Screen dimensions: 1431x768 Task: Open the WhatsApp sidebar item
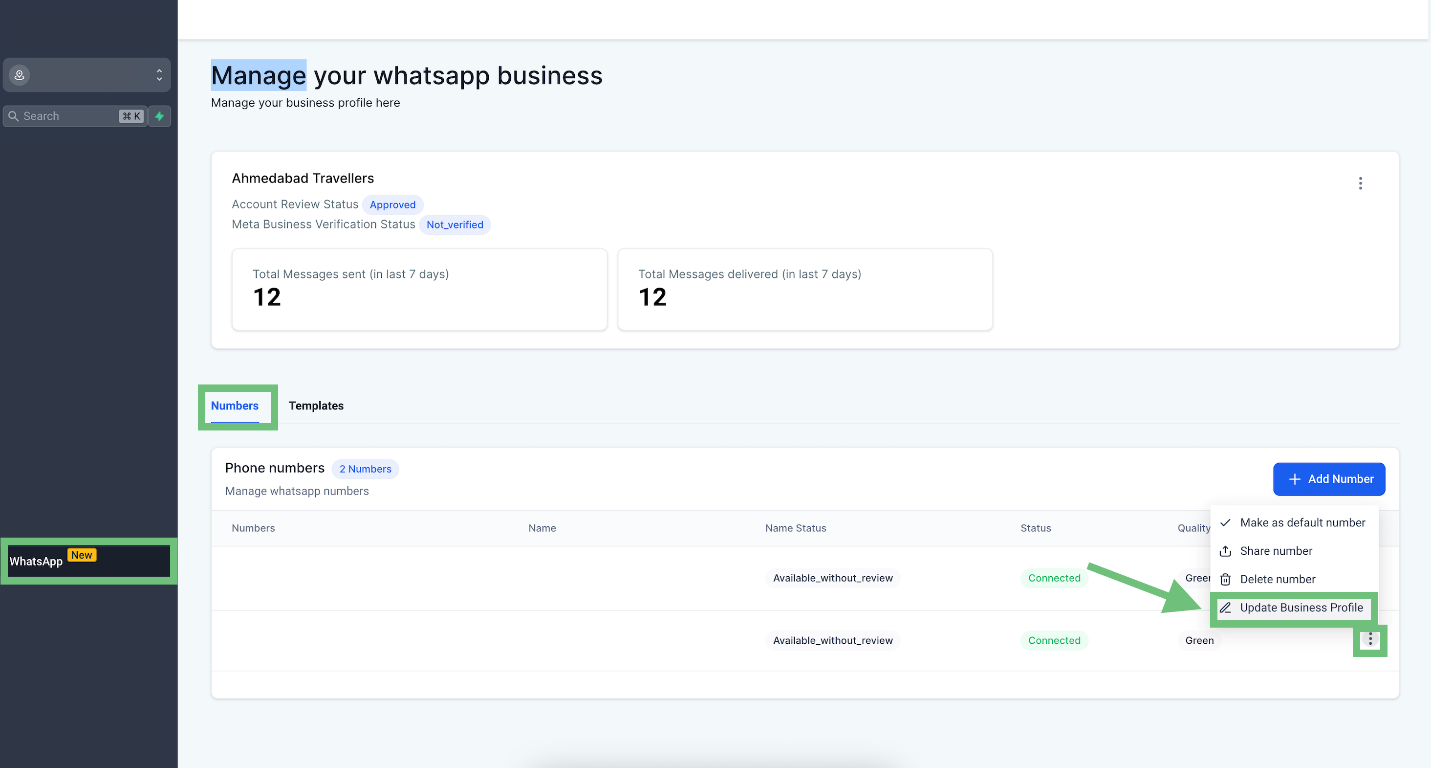(89, 561)
